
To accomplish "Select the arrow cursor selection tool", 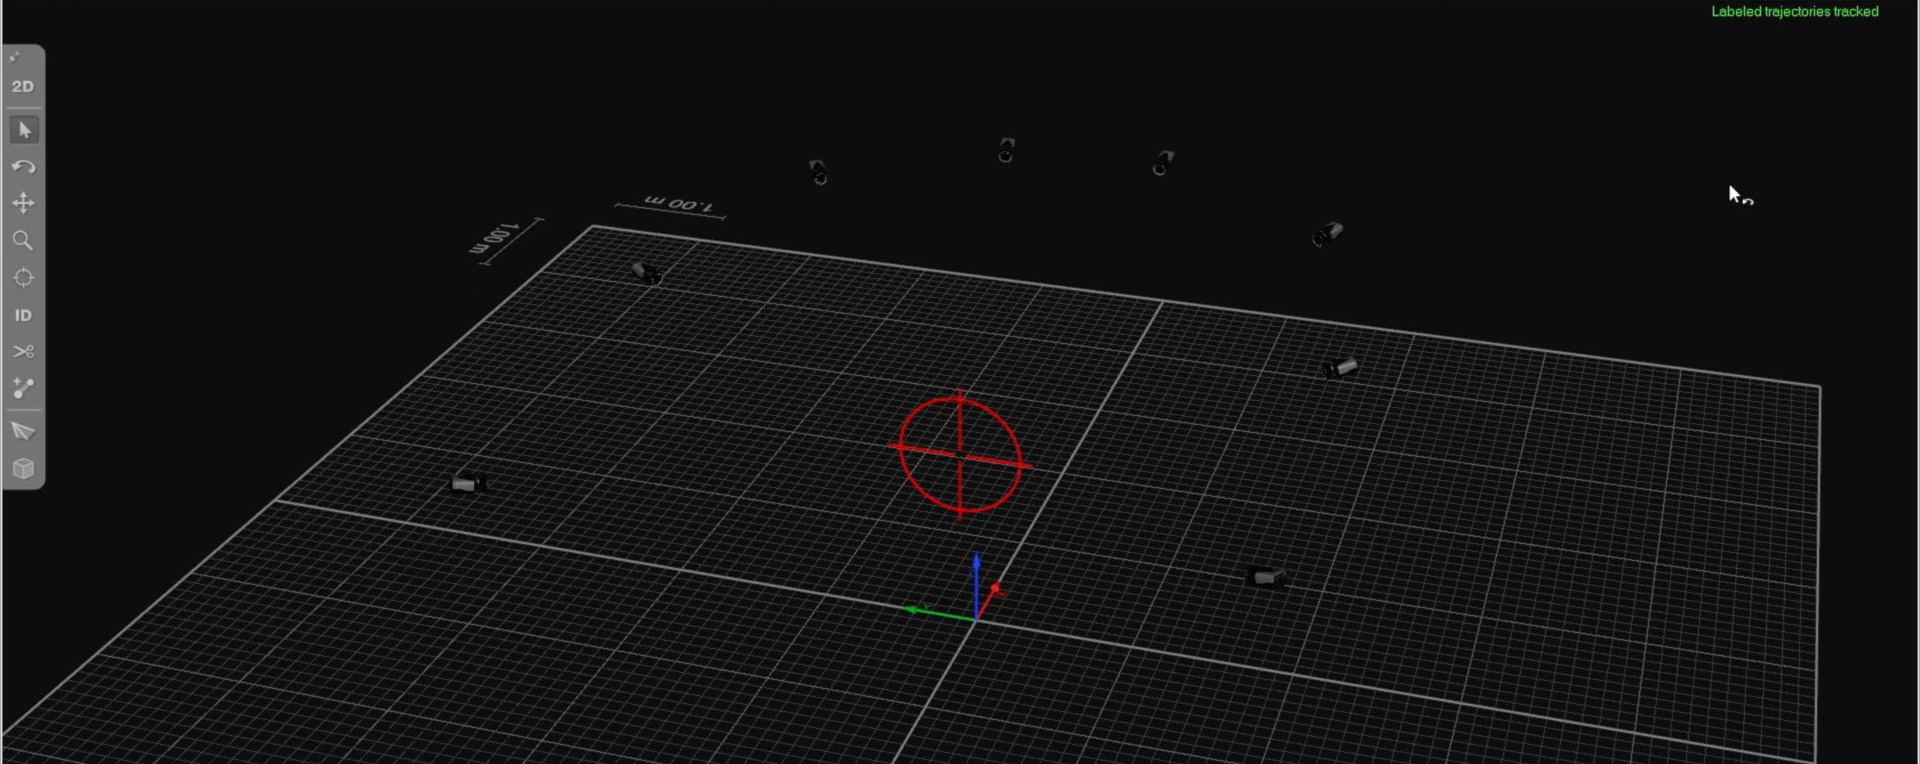I will (24, 130).
